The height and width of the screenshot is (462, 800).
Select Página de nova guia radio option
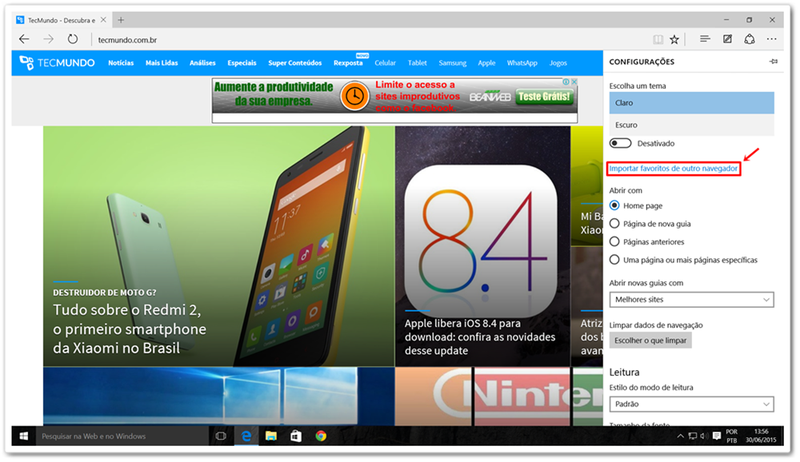pyautogui.click(x=615, y=224)
